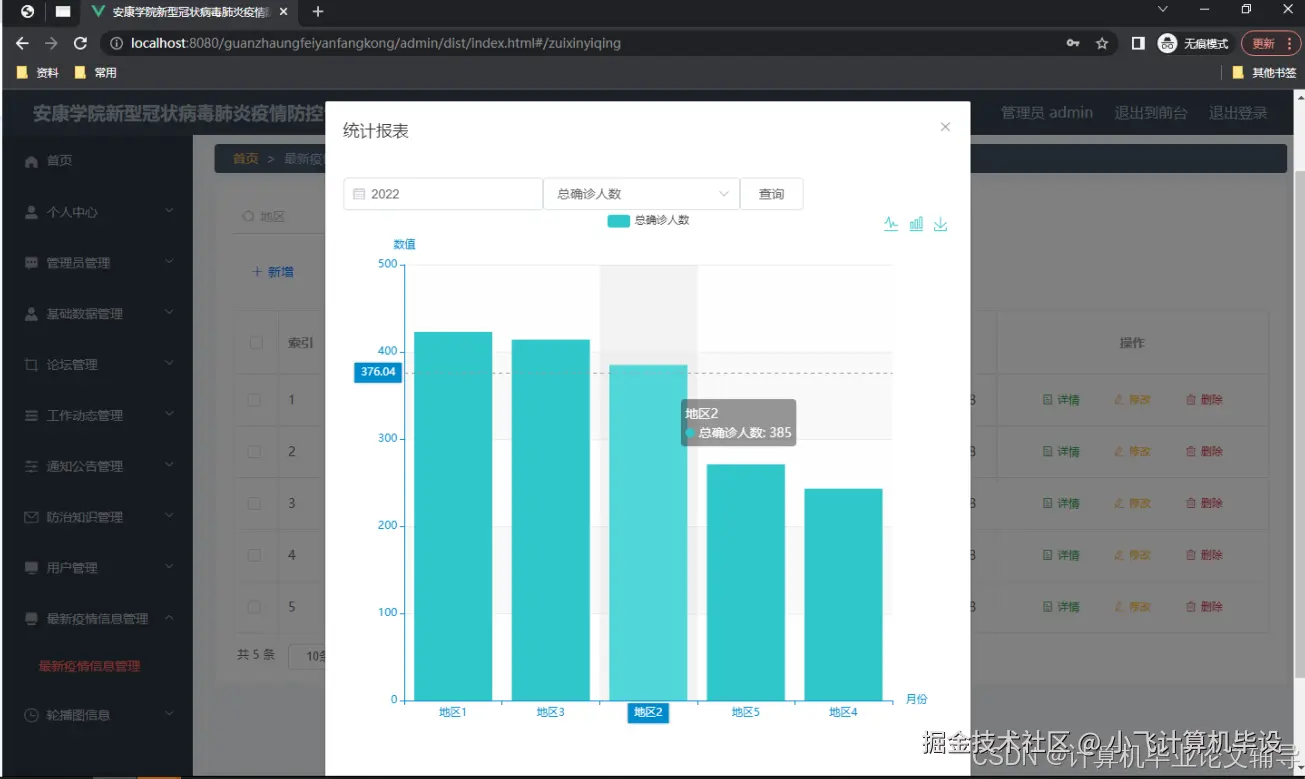This screenshot has width=1305, height=779.
Task: Expand 基础数据管理 sidebar menu
Action: point(97,314)
